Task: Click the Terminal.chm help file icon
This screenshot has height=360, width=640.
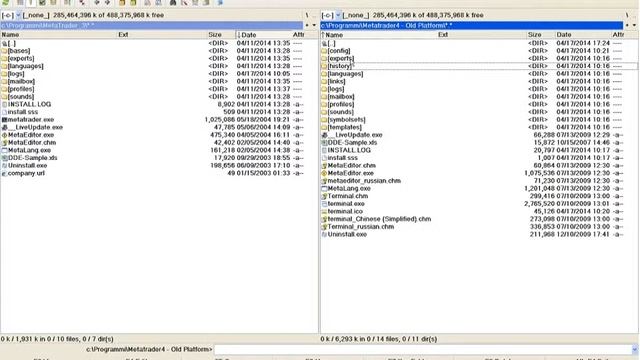Action: pyautogui.click(x=324, y=196)
